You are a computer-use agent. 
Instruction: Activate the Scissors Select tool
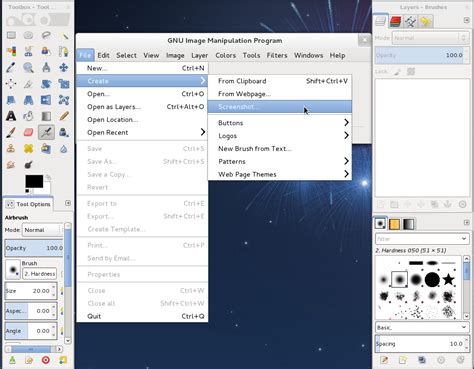tap(28, 51)
